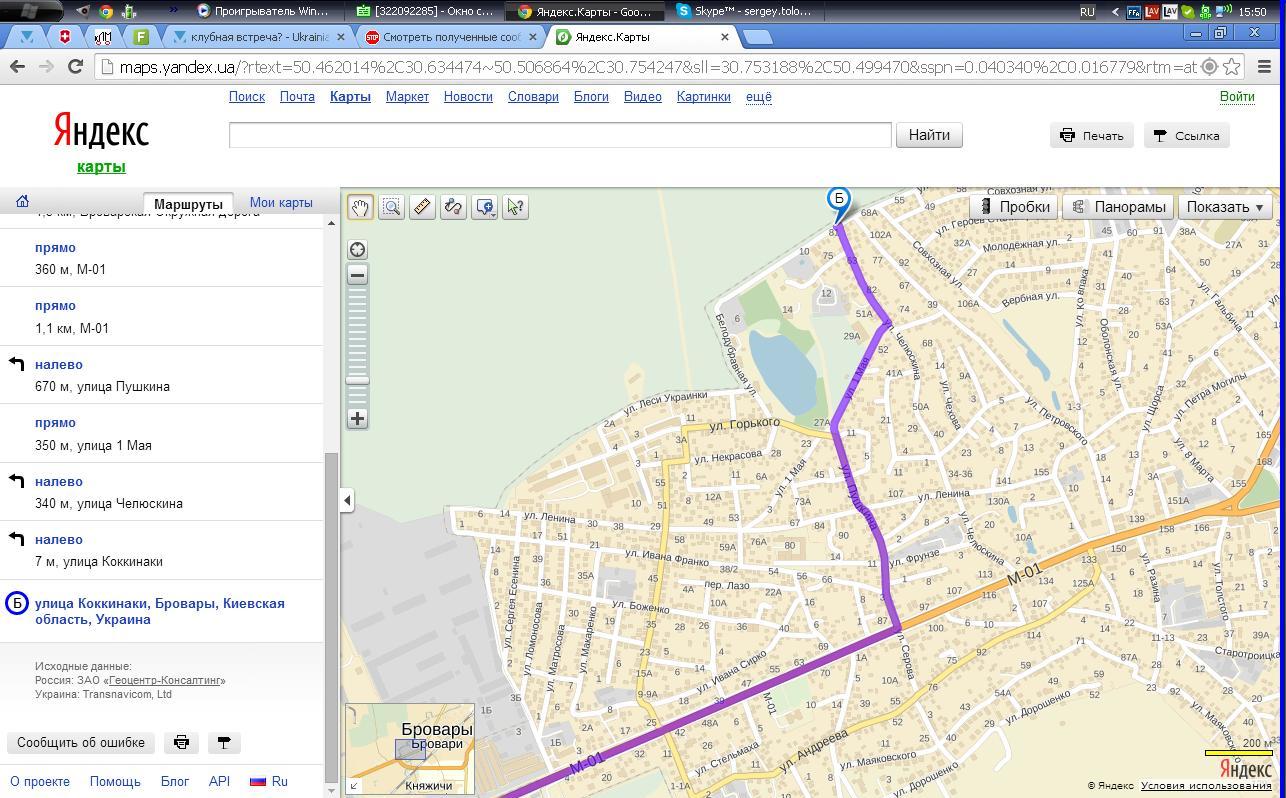Click the map zoom slider handle
The height and width of the screenshot is (798, 1286).
tap(357, 380)
